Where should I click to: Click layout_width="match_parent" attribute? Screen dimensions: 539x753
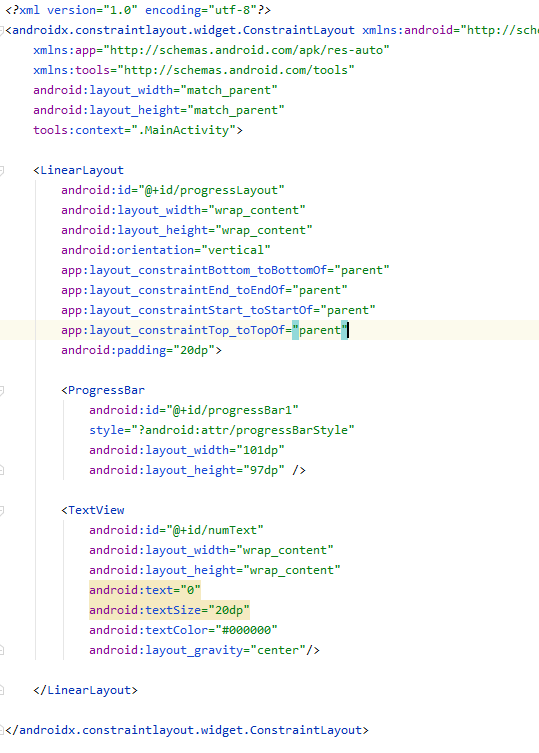pyautogui.click(x=155, y=90)
